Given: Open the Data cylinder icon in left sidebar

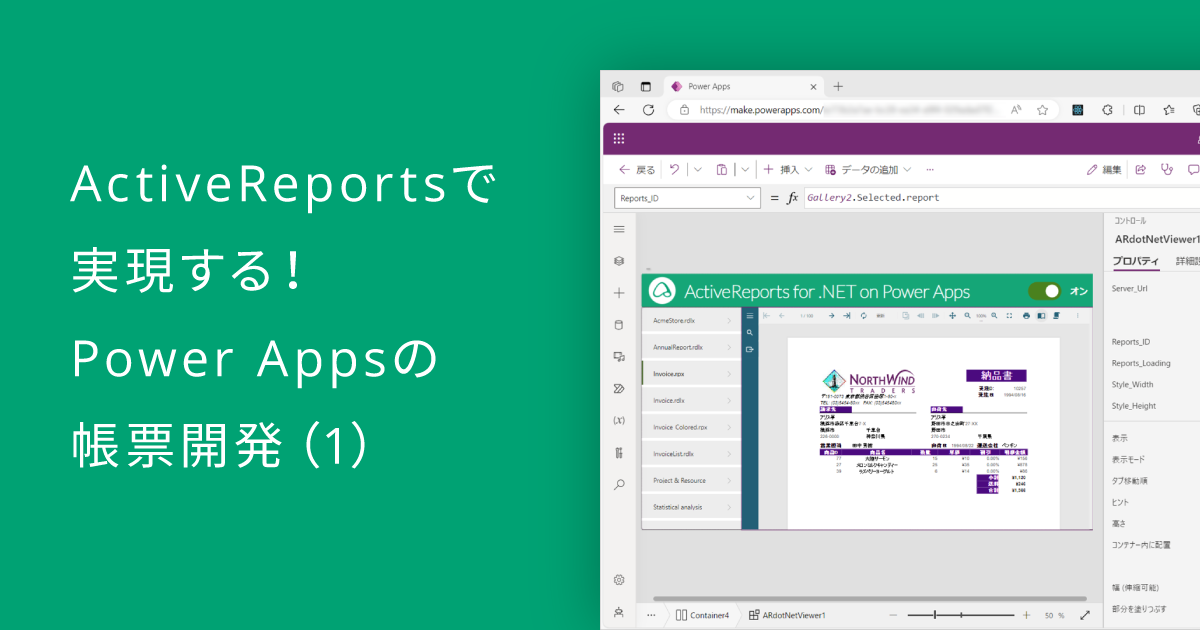Looking at the screenshot, I should (619, 324).
